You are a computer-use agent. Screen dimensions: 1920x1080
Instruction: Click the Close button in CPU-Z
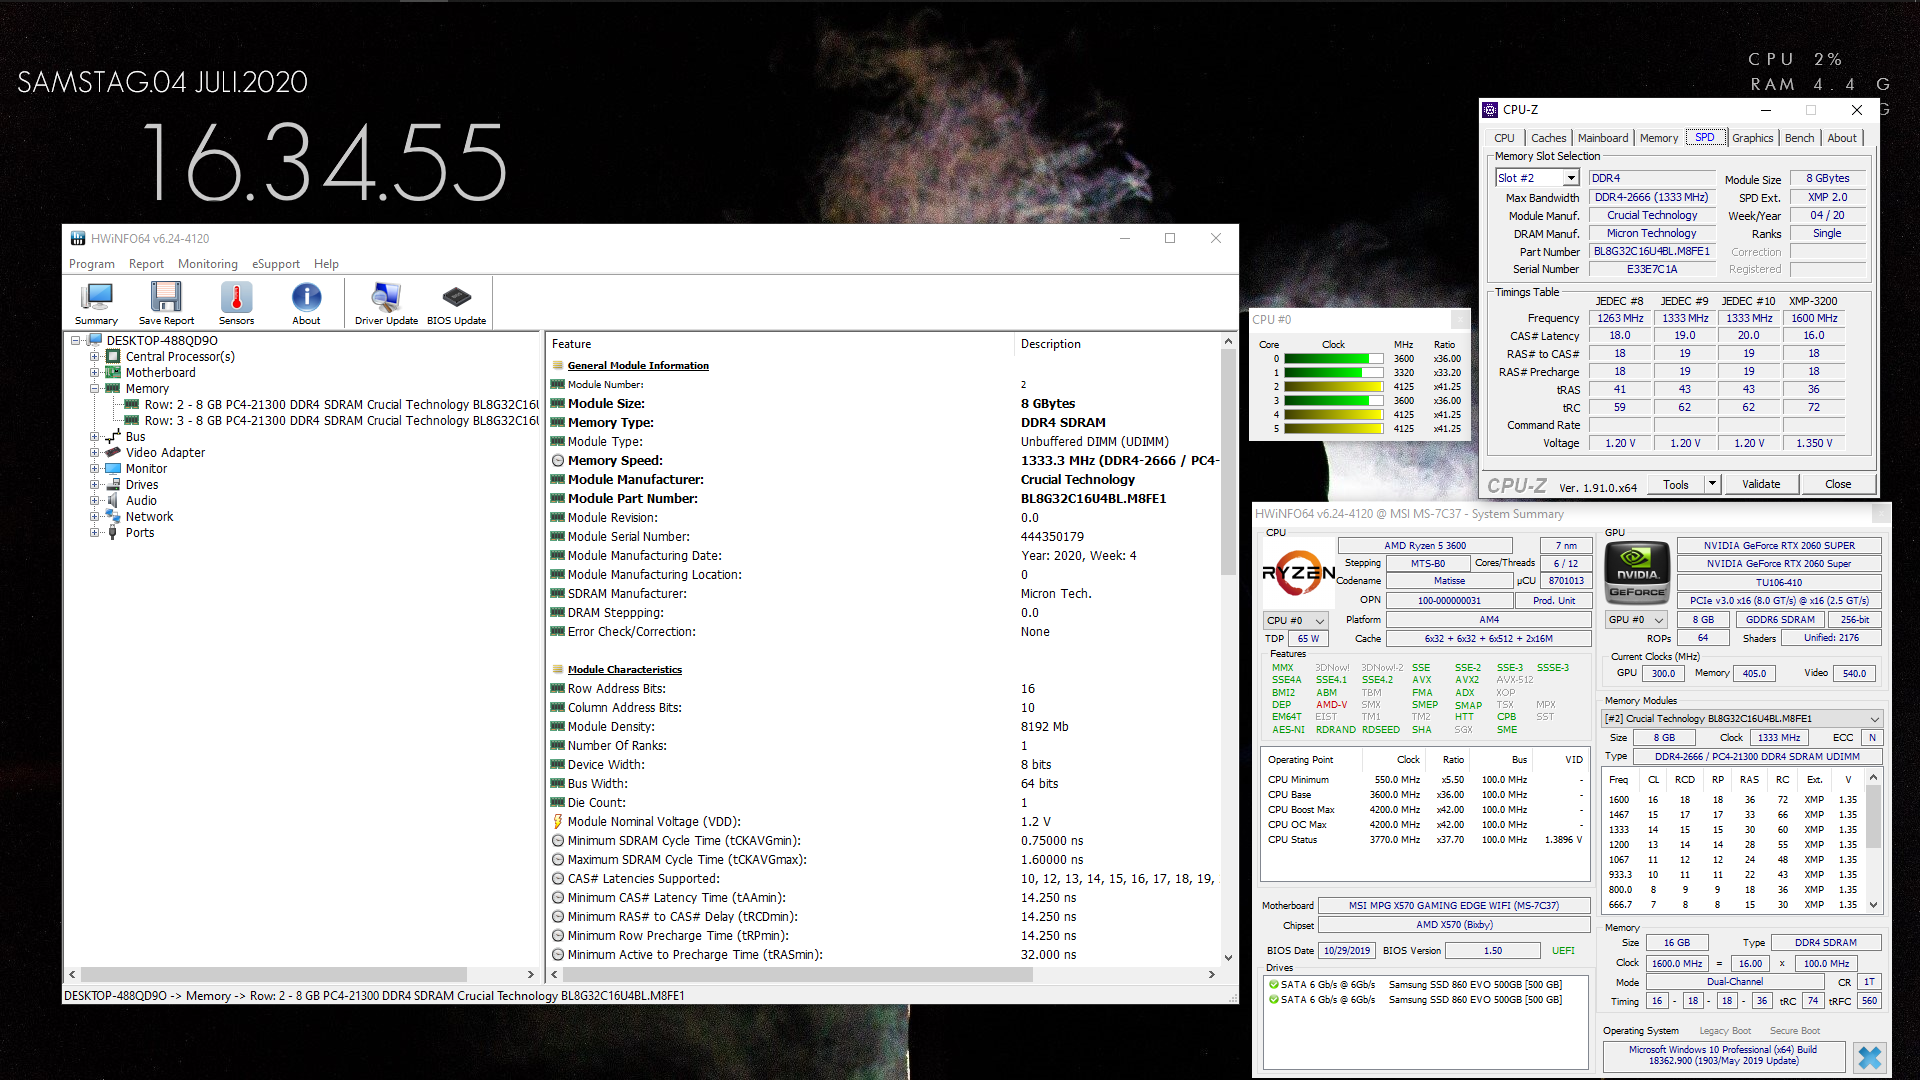pyautogui.click(x=1838, y=484)
